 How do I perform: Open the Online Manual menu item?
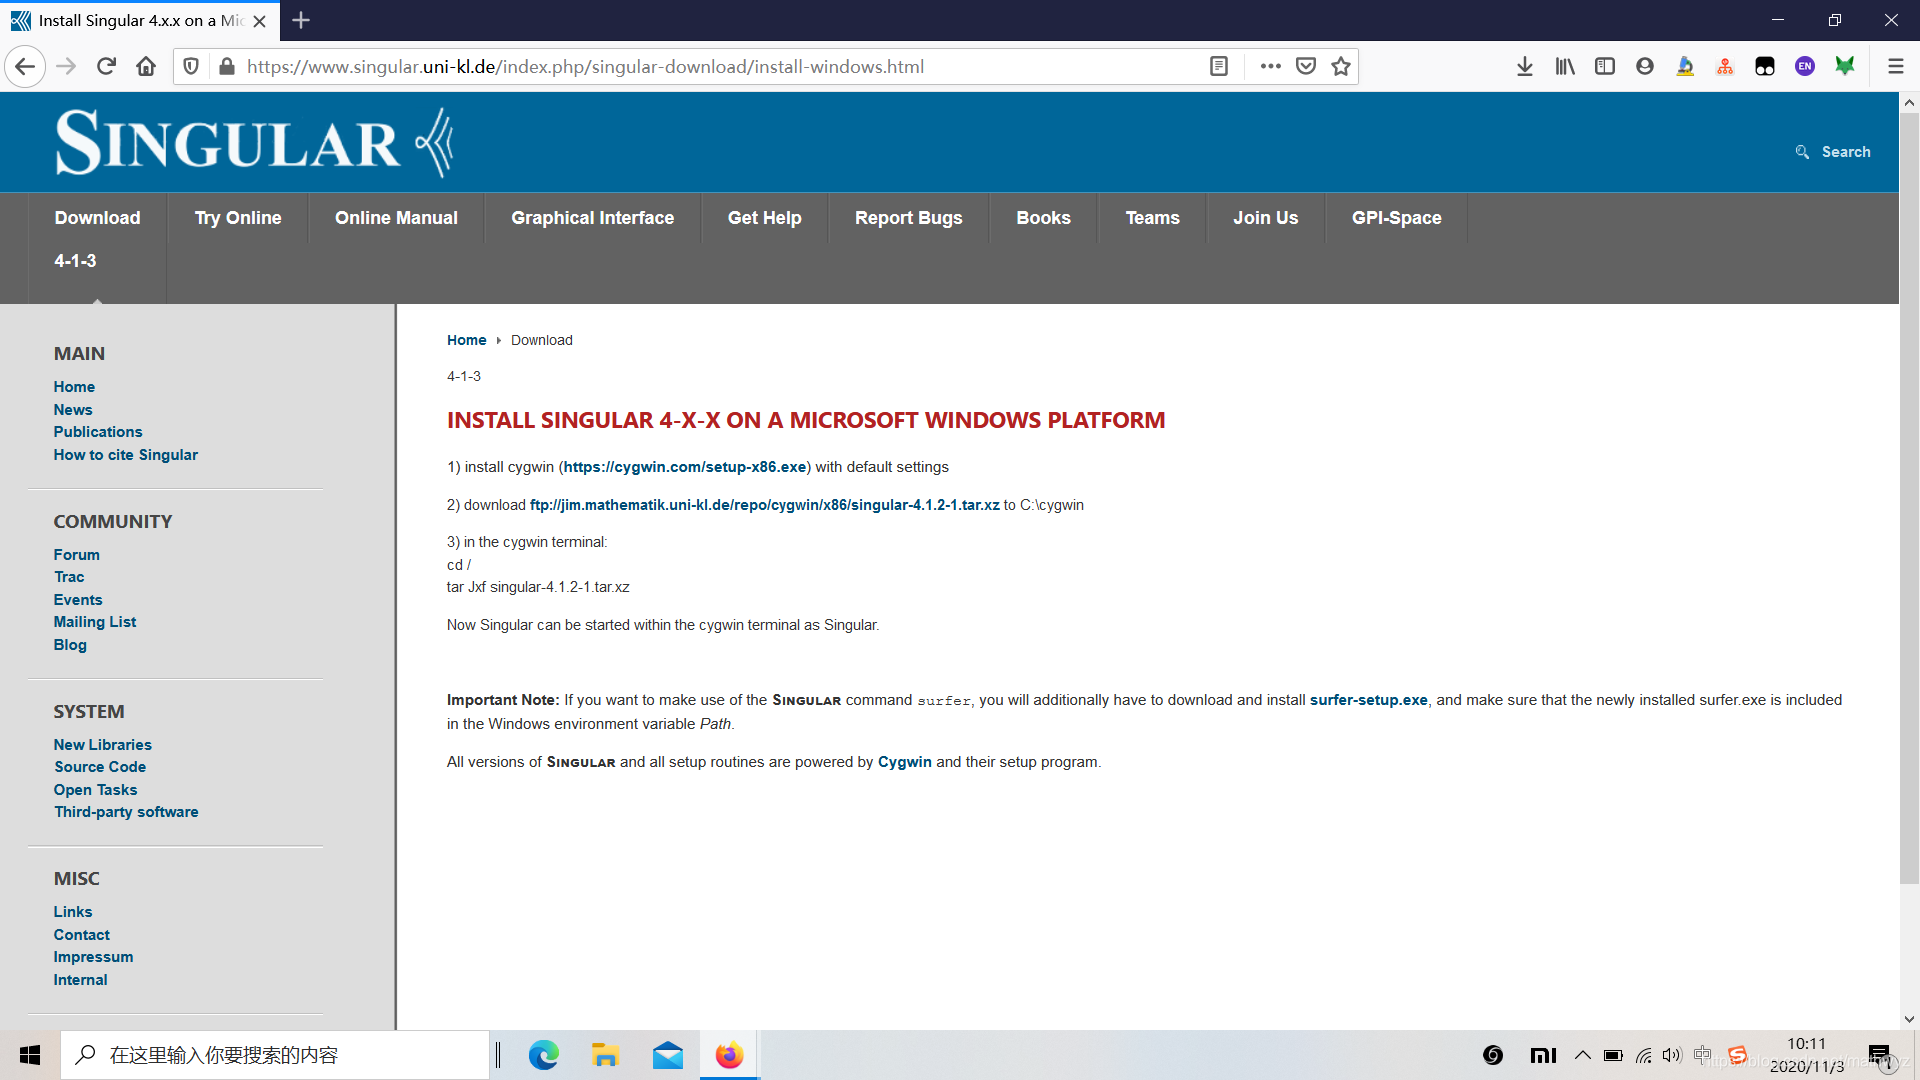tap(396, 218)
